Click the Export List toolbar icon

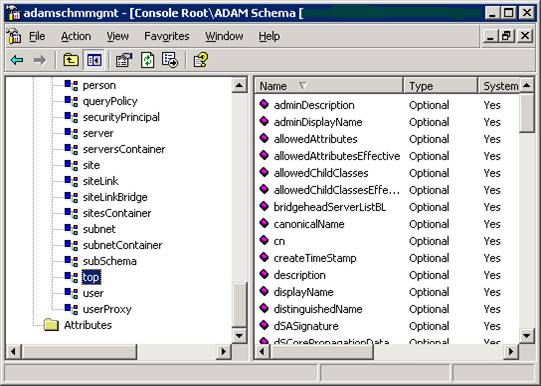point(170,60)
